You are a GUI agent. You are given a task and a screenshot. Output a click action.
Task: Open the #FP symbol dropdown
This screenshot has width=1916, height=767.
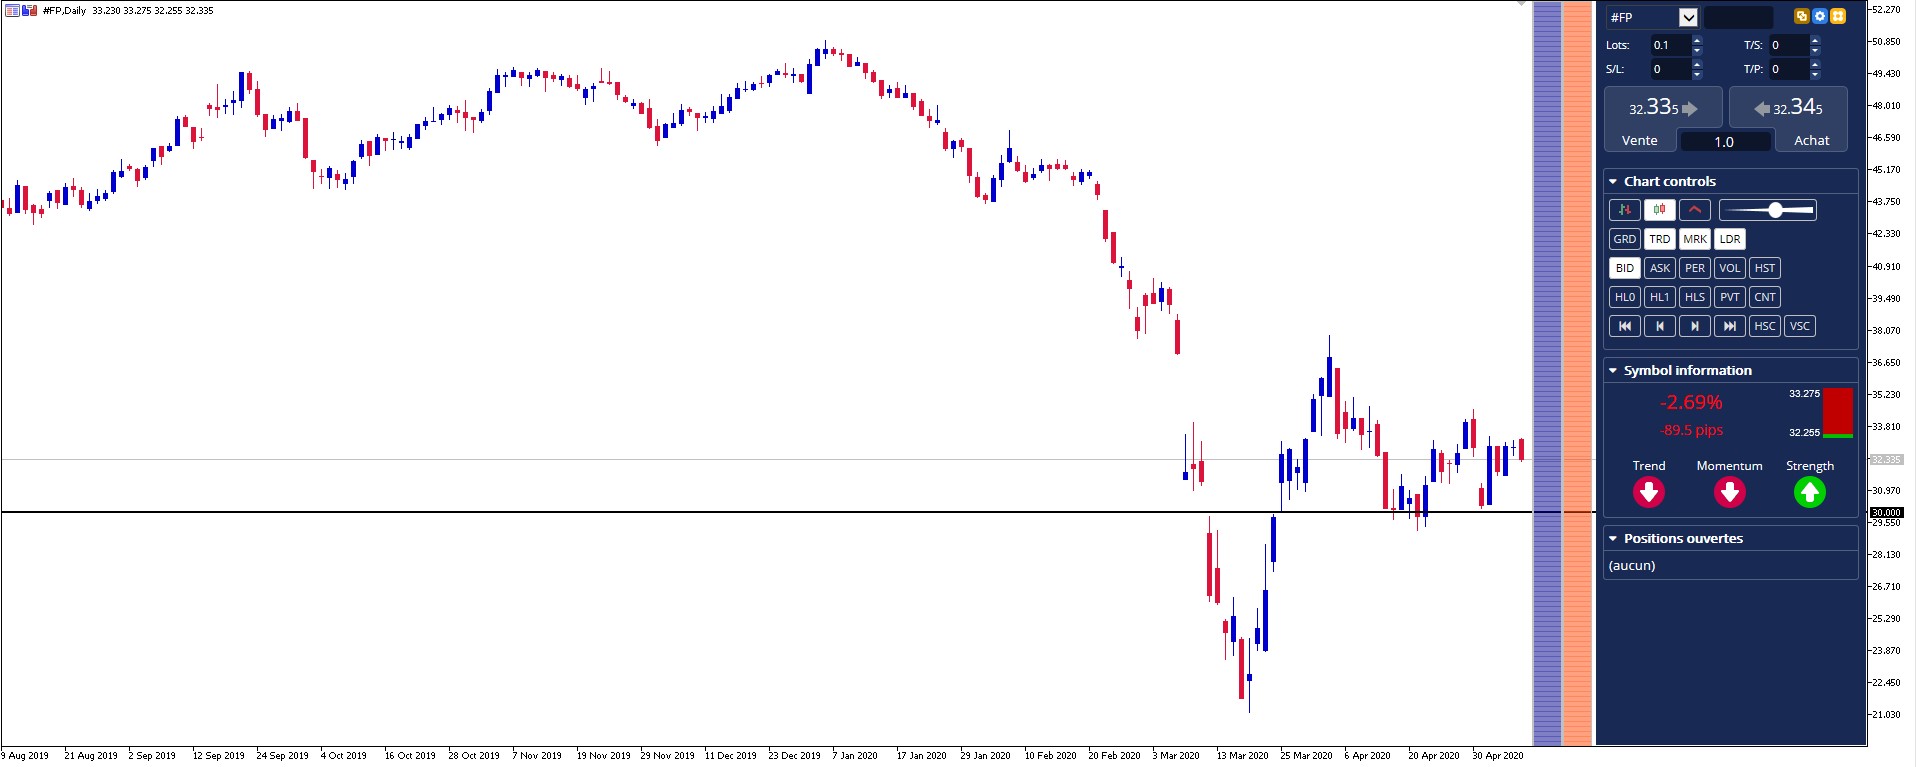[x=1688, y=17]
